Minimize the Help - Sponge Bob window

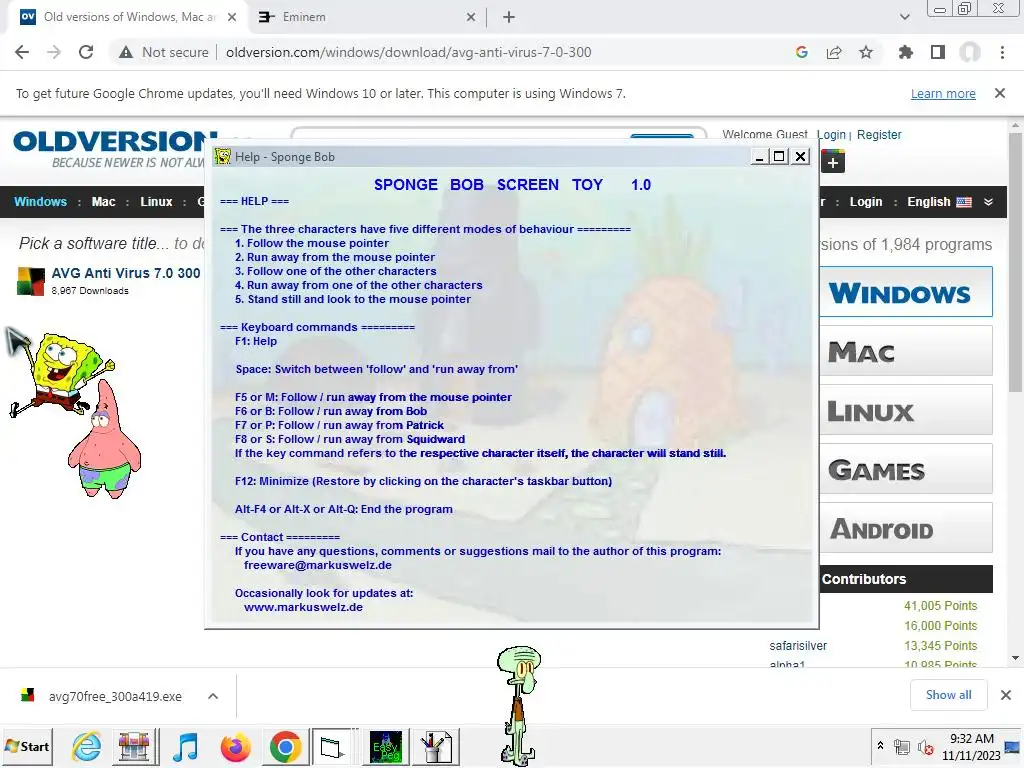[x=759, y=157]
